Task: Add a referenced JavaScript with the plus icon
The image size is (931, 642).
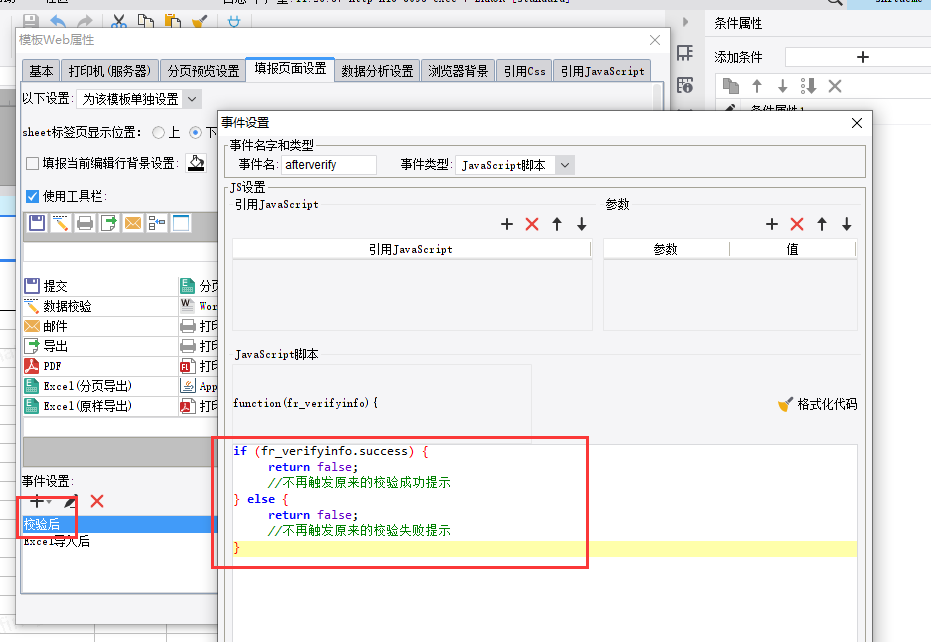Action: (506, 224)
